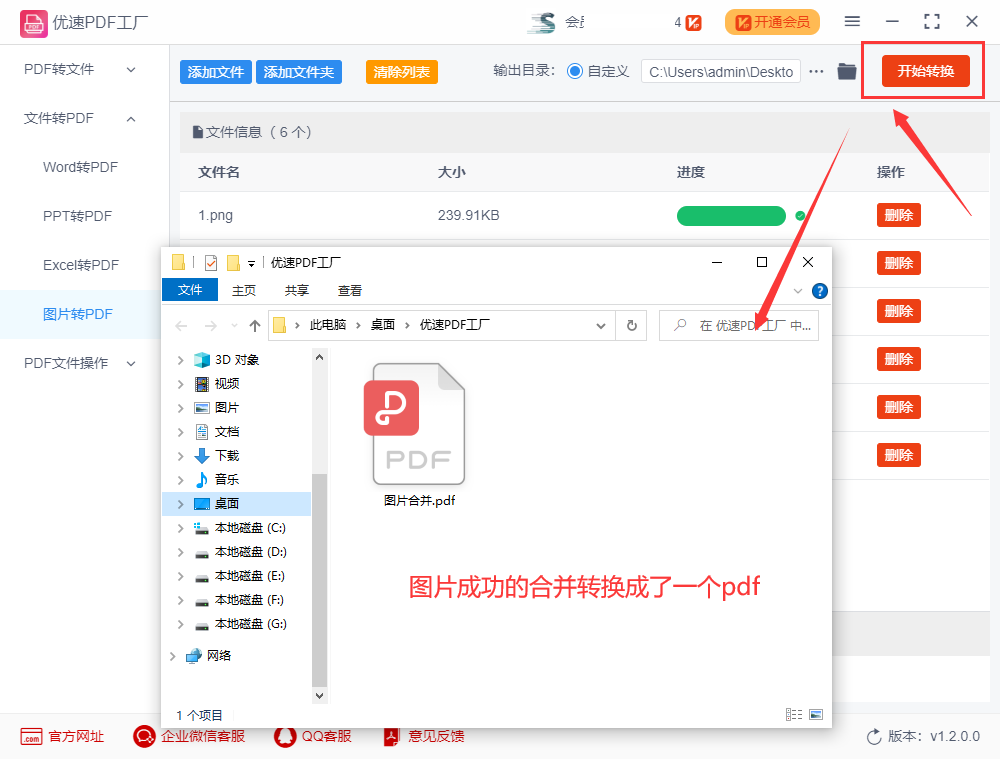This screenshot has height=760, width=1000.
Task: Click the navigation pane scrollbar down arrow
Action: pos(320,696)
